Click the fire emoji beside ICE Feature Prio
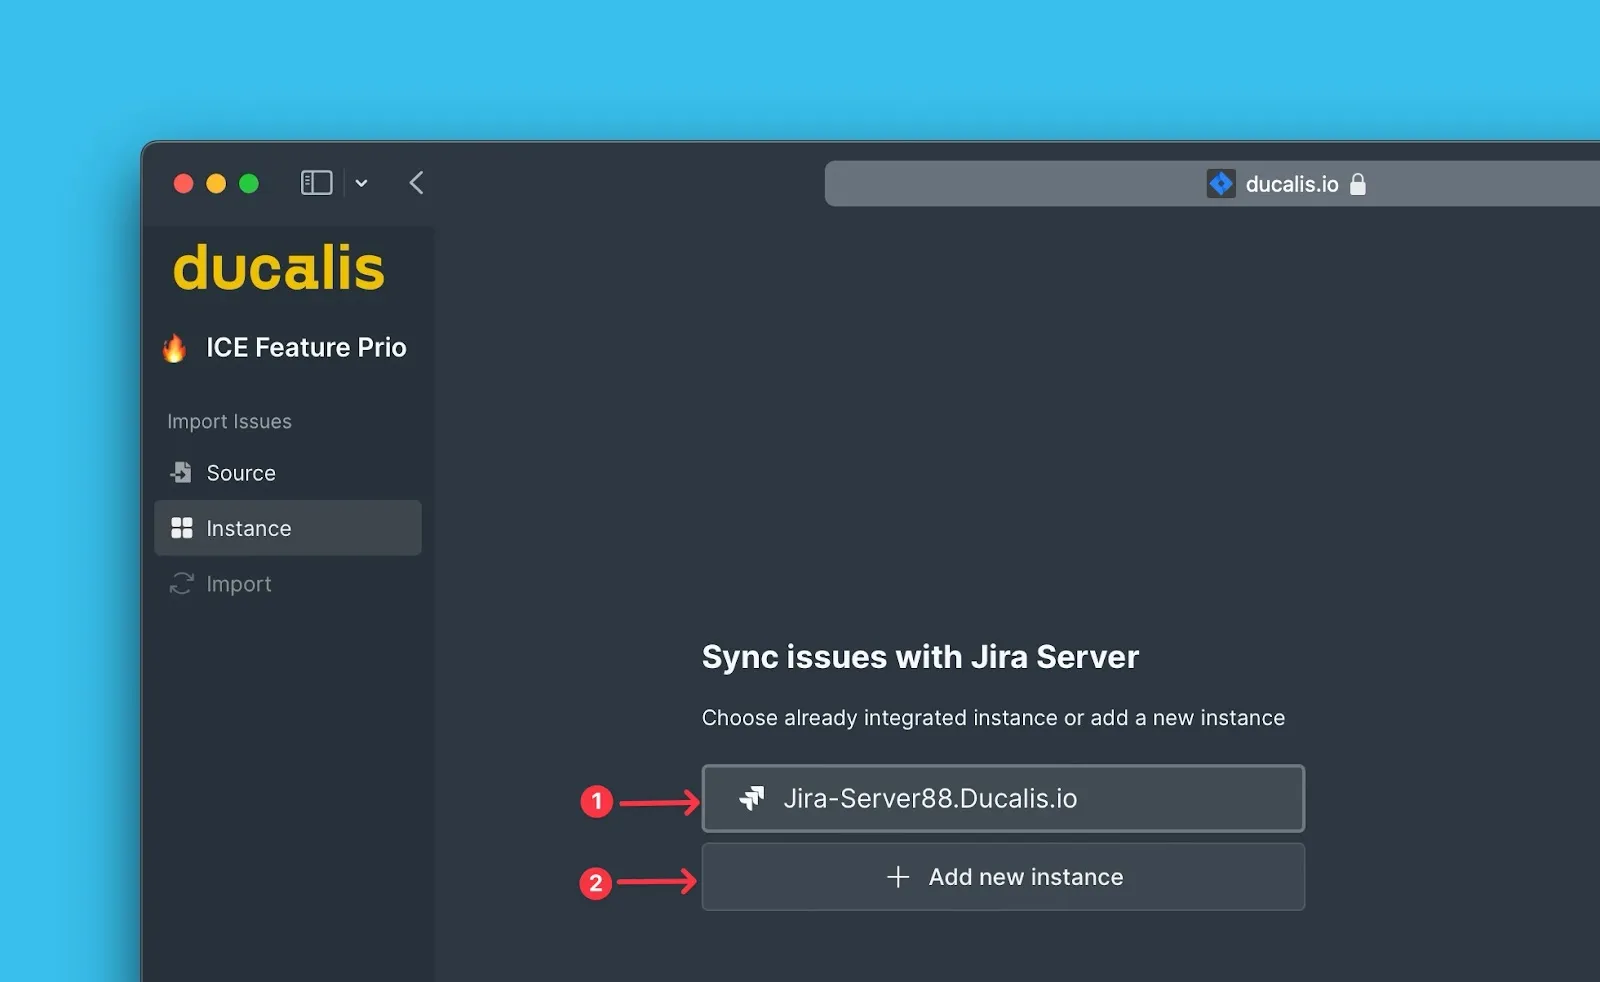1600x982 pixels. 175,348
